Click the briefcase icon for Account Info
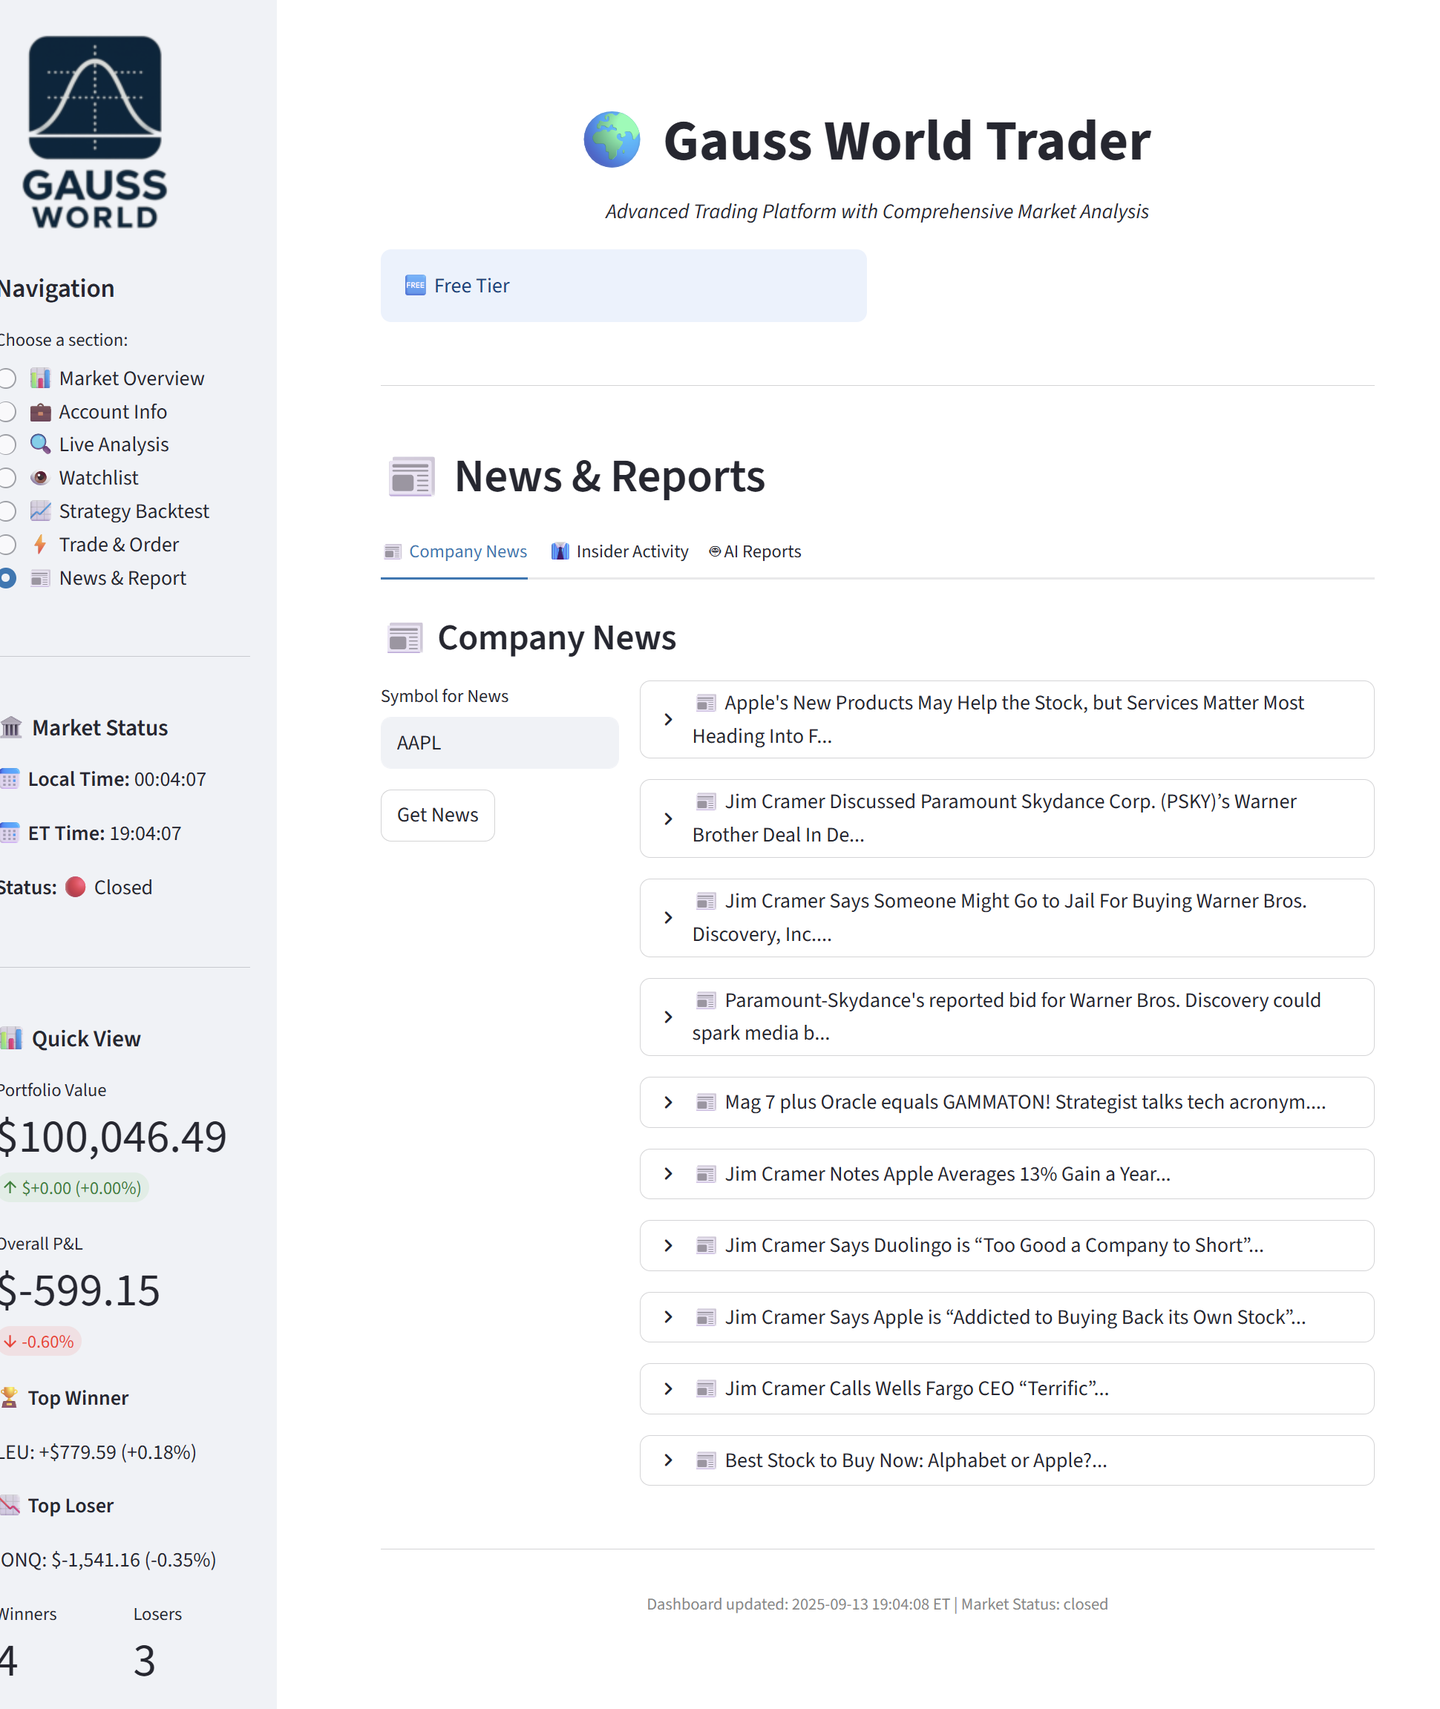1440x1709 pixels. [40, 412]
